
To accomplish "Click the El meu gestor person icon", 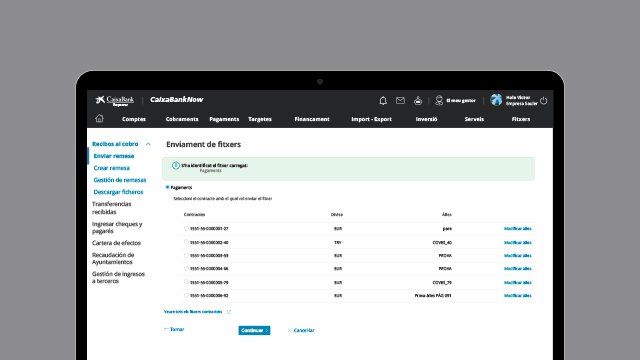I will coord(439,100).
